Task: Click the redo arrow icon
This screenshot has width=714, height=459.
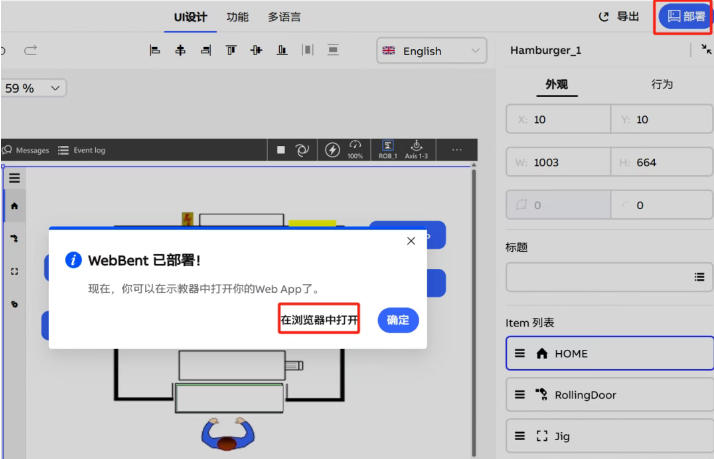Action: click(x=31, y=50)
